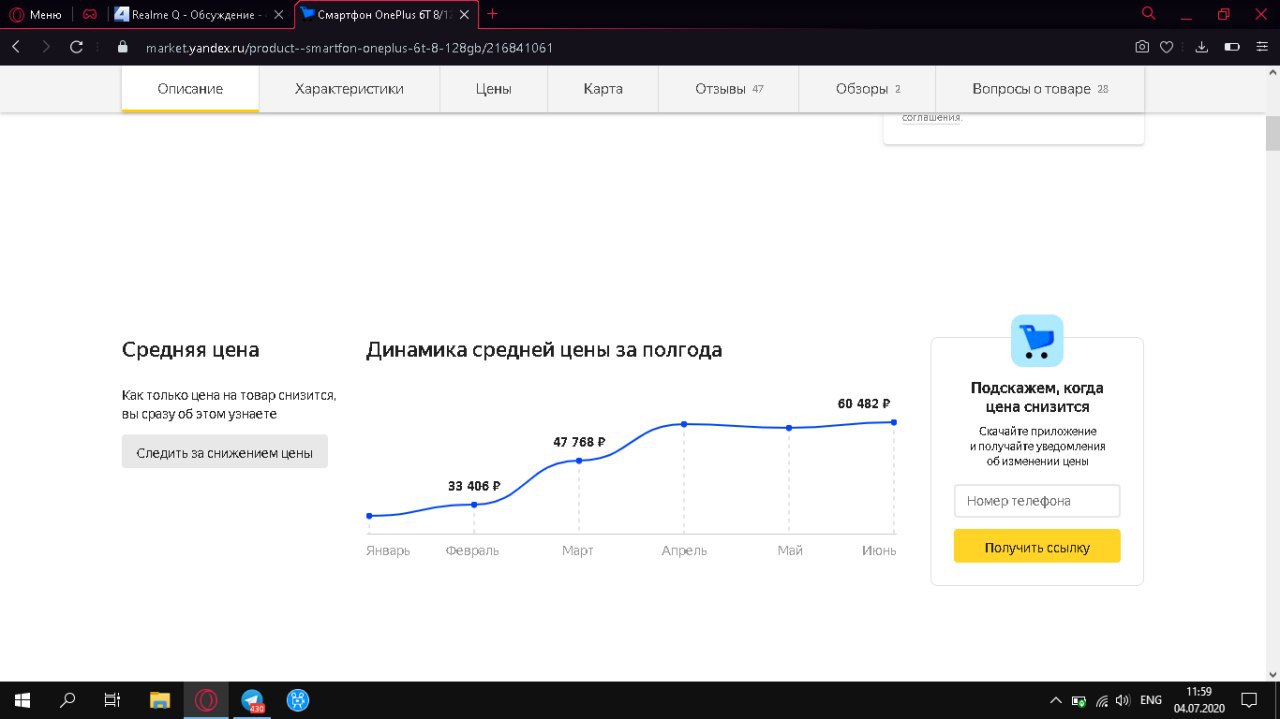Switch the ENG input language indicator
Image resolution: width=1280 pixels, height=719 pixels.
coord(1151,700)
